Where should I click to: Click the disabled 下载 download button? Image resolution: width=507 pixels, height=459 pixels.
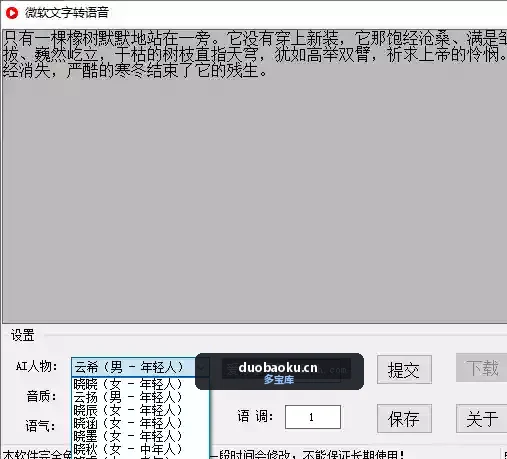(482, 368)
